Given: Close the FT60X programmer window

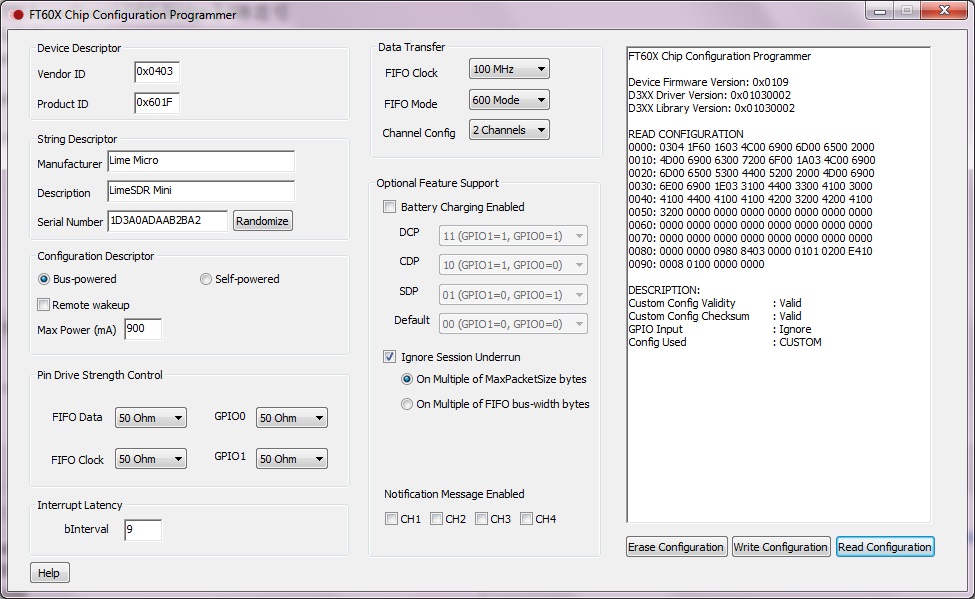Looking at the screenshot, I should tap(944, 11).
